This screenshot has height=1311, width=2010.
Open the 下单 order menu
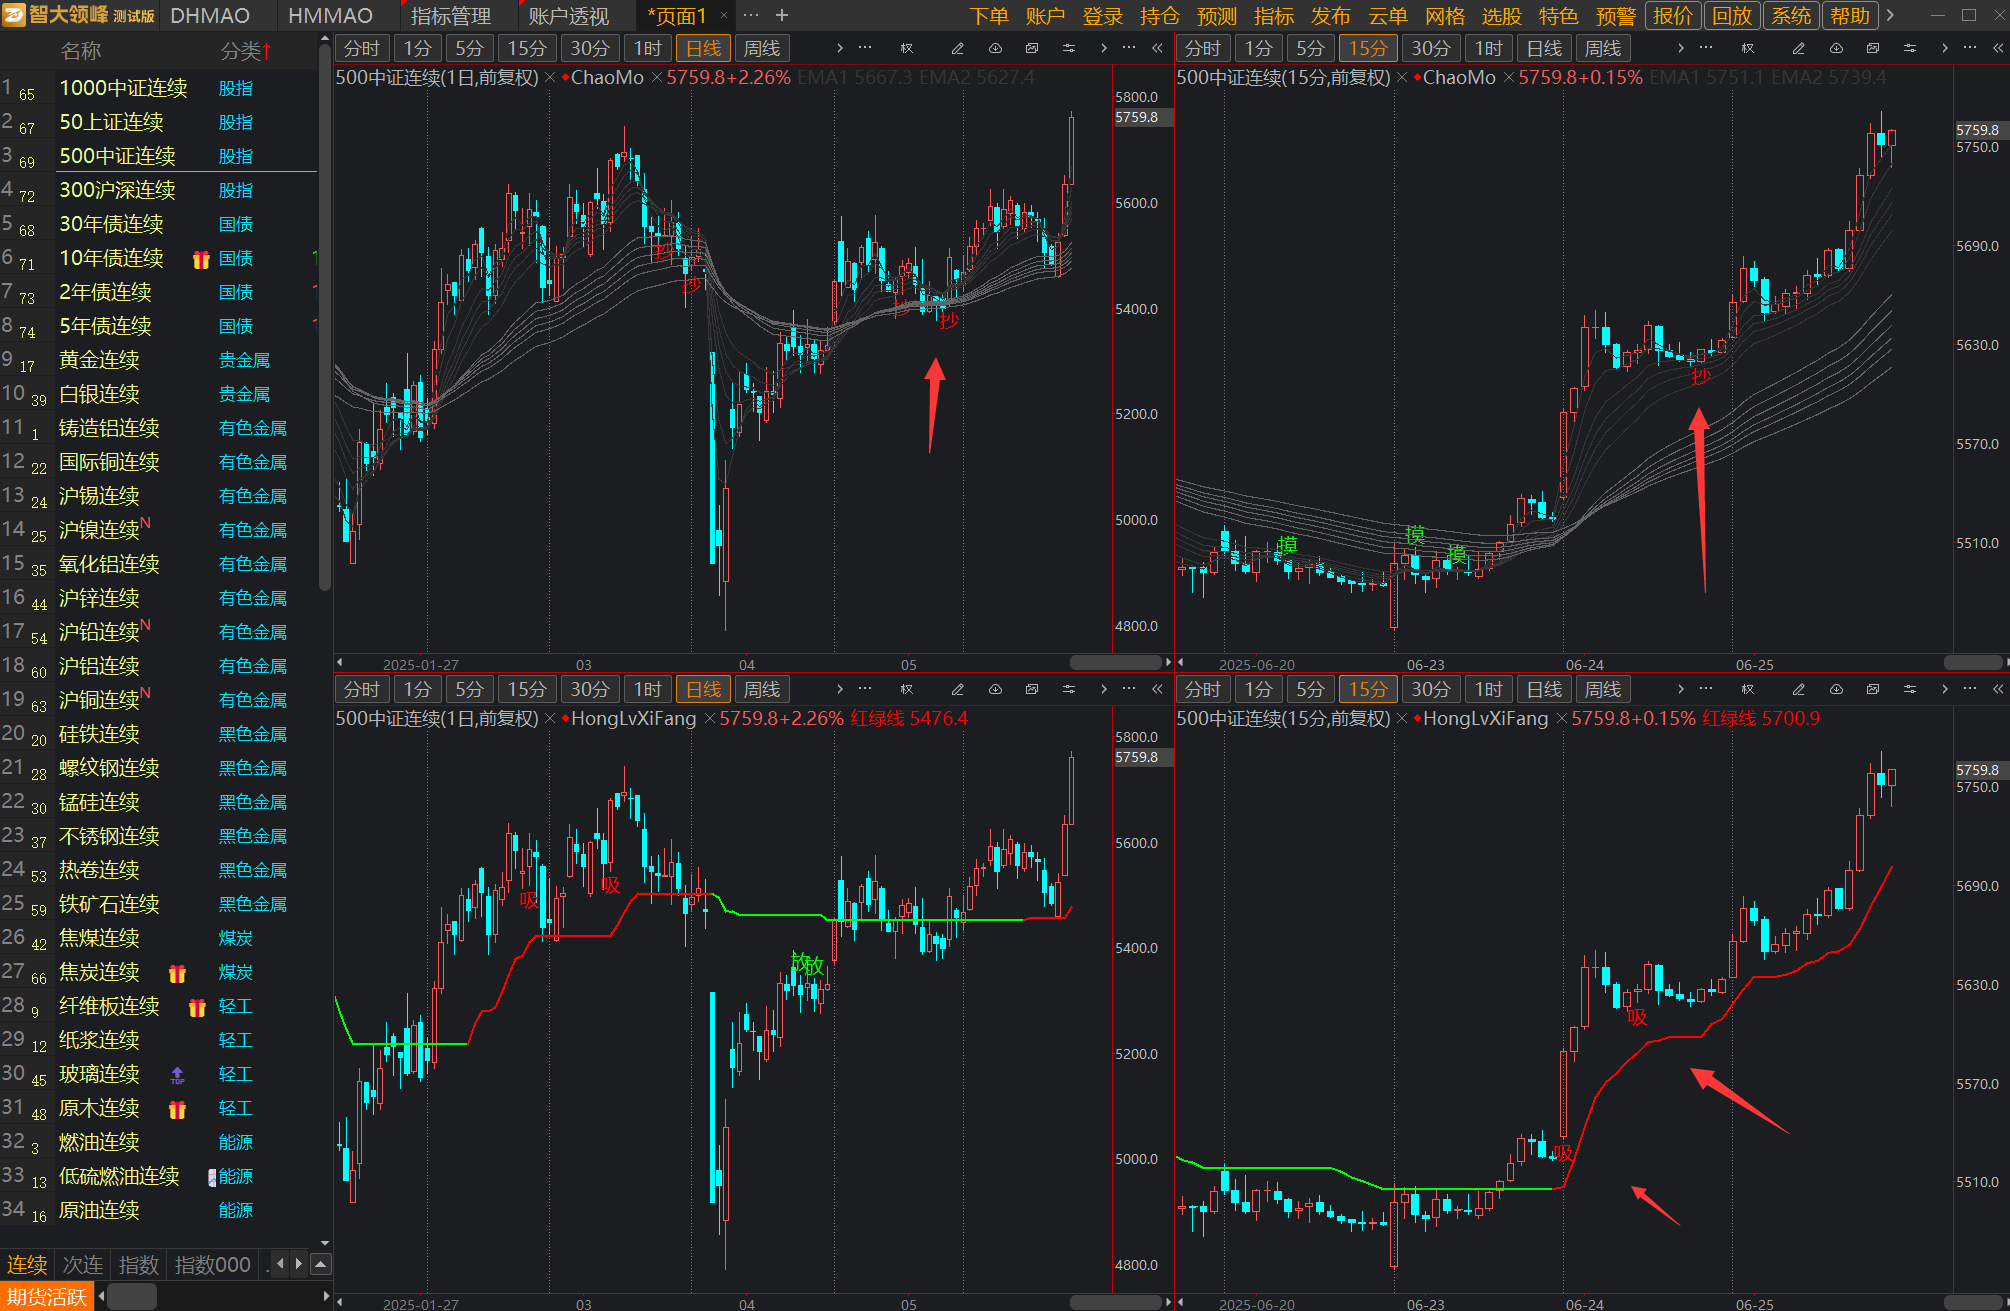[989, 16]
